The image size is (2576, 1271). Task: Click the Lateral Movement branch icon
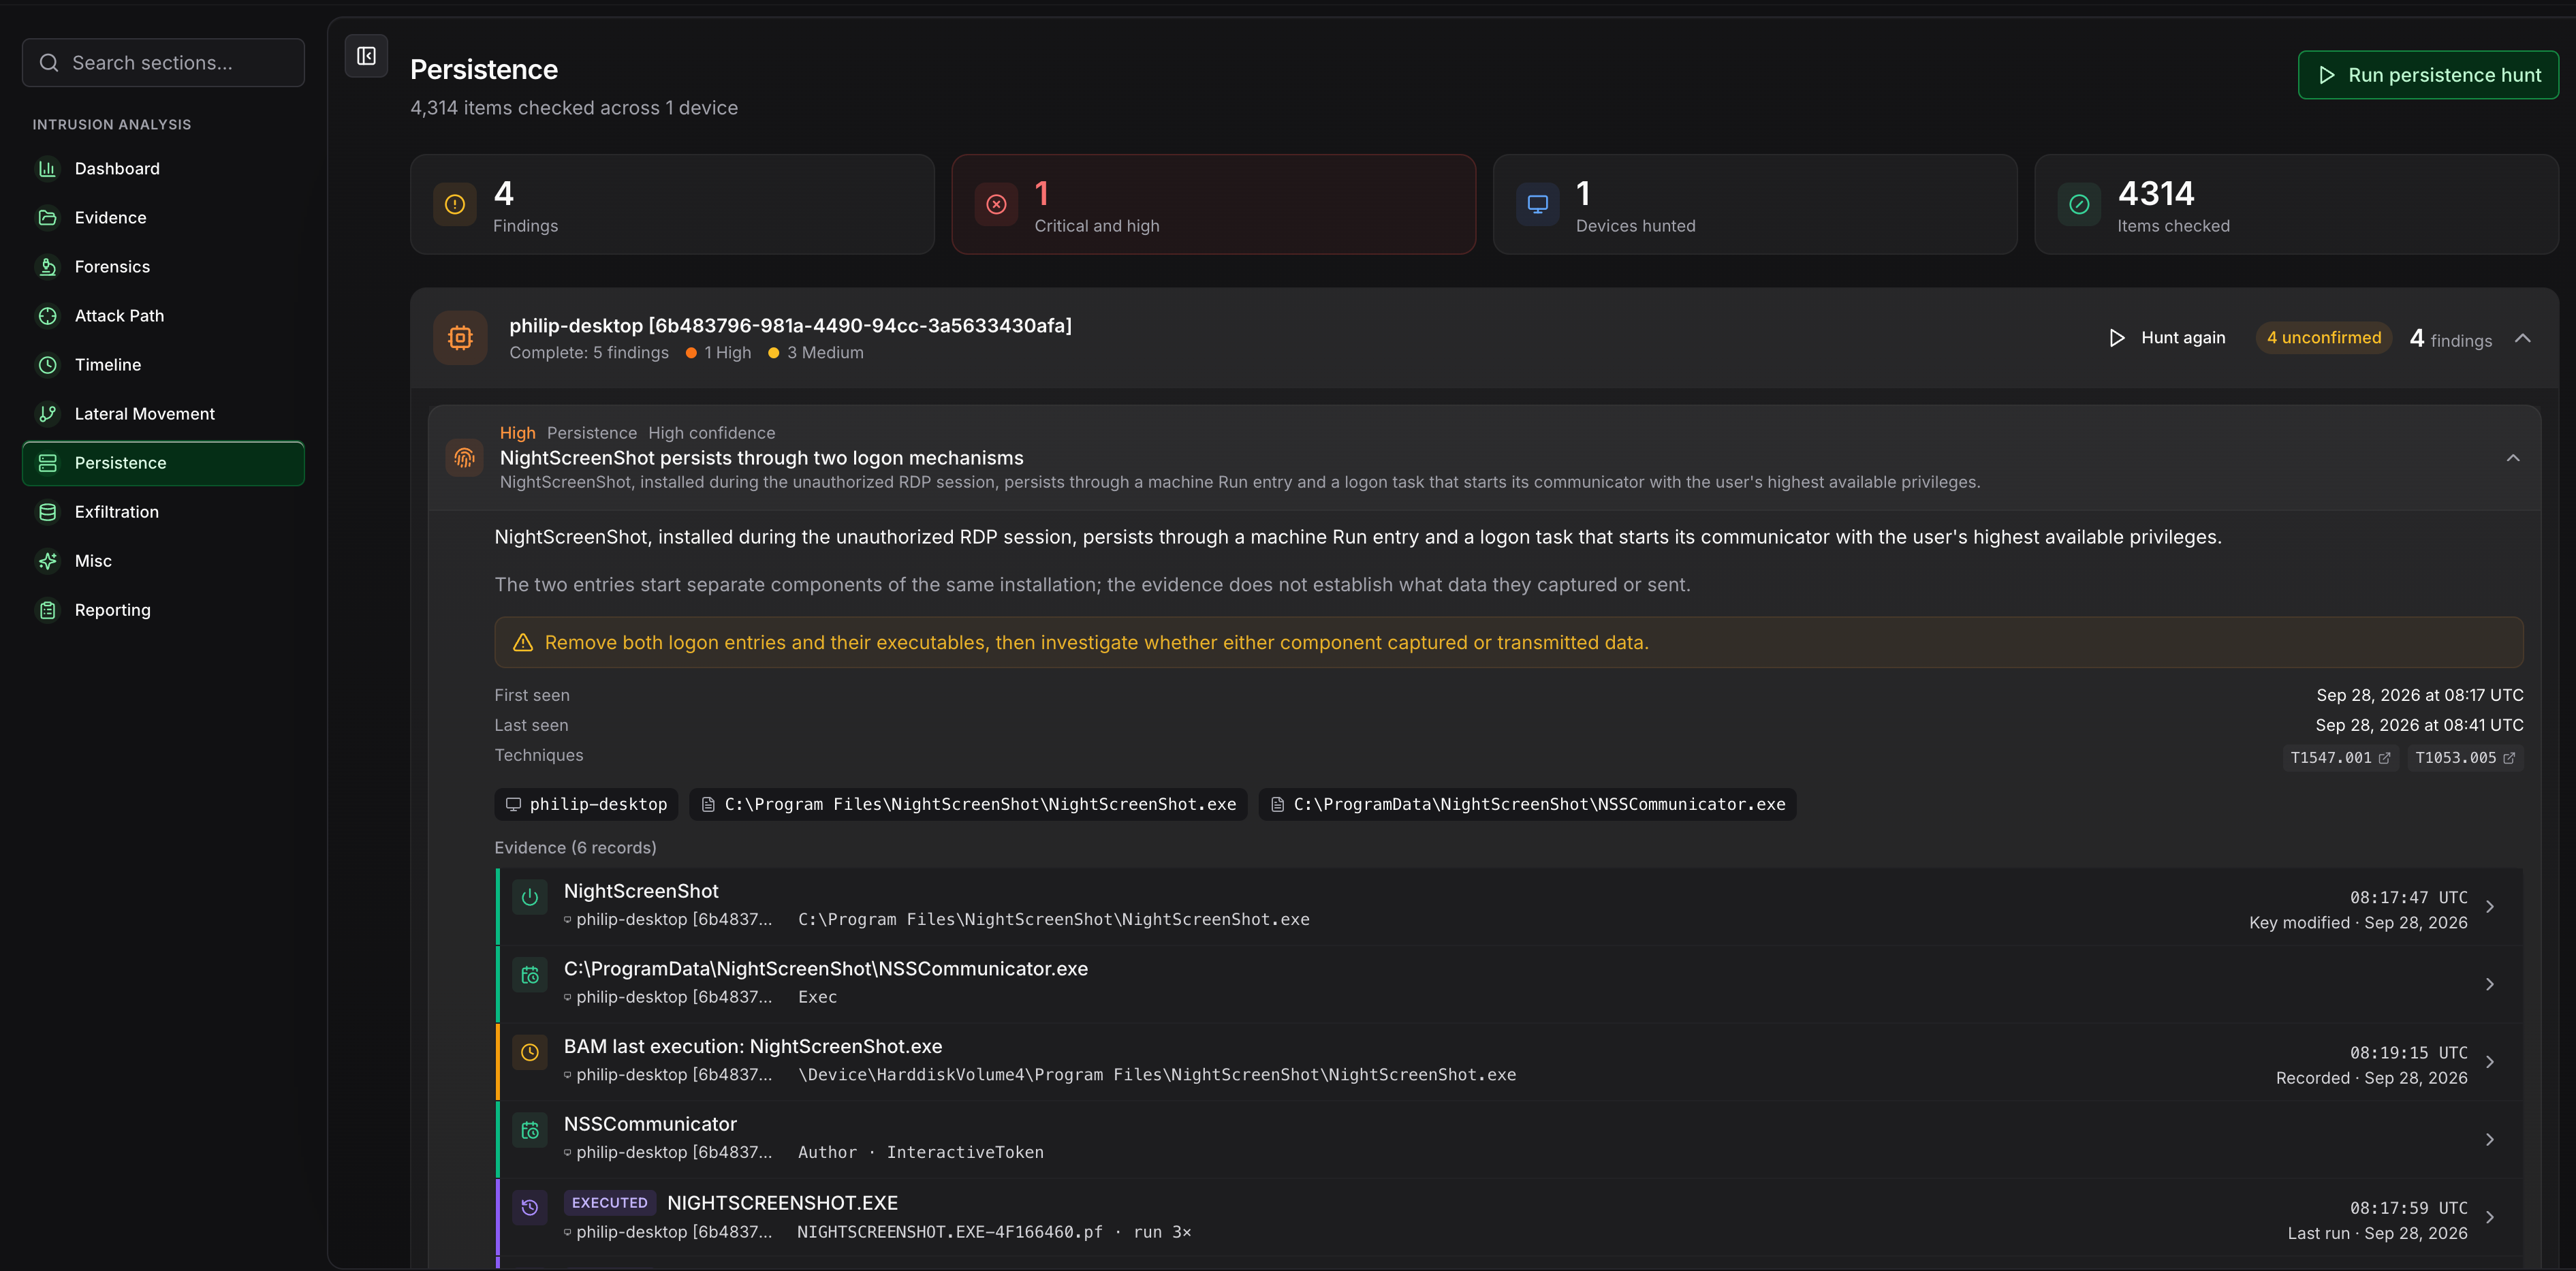coord(47,414)
